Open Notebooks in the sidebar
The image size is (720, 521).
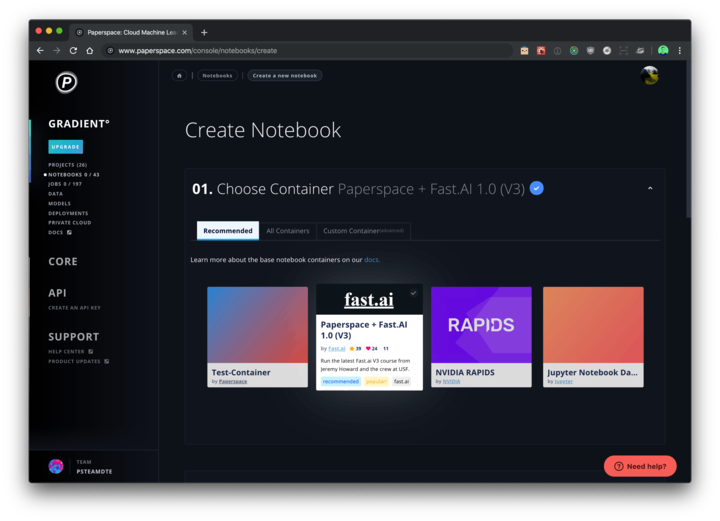pyautogui.click(x=73, y=174)
